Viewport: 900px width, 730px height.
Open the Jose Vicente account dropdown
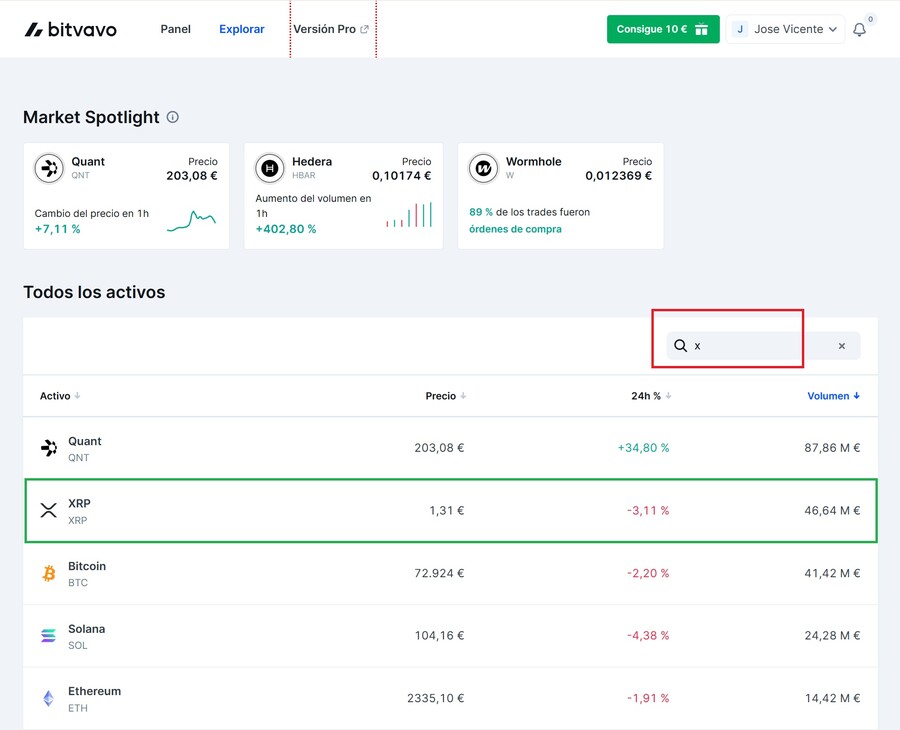[785, 29]
